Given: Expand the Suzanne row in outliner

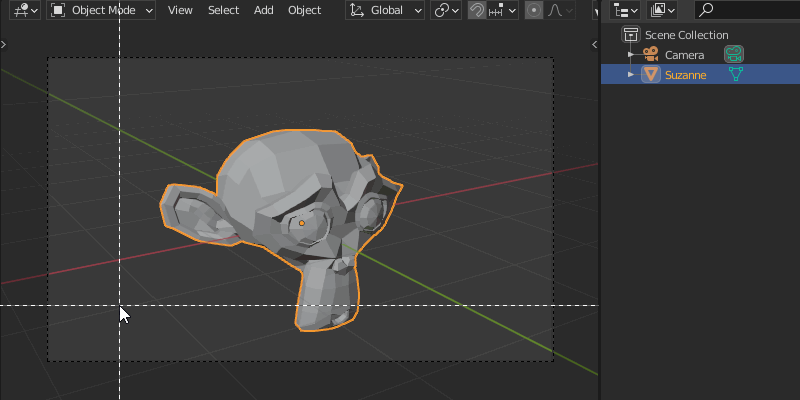Looking at the screenshot, I should pyautogui.click(x=631, y=74).
